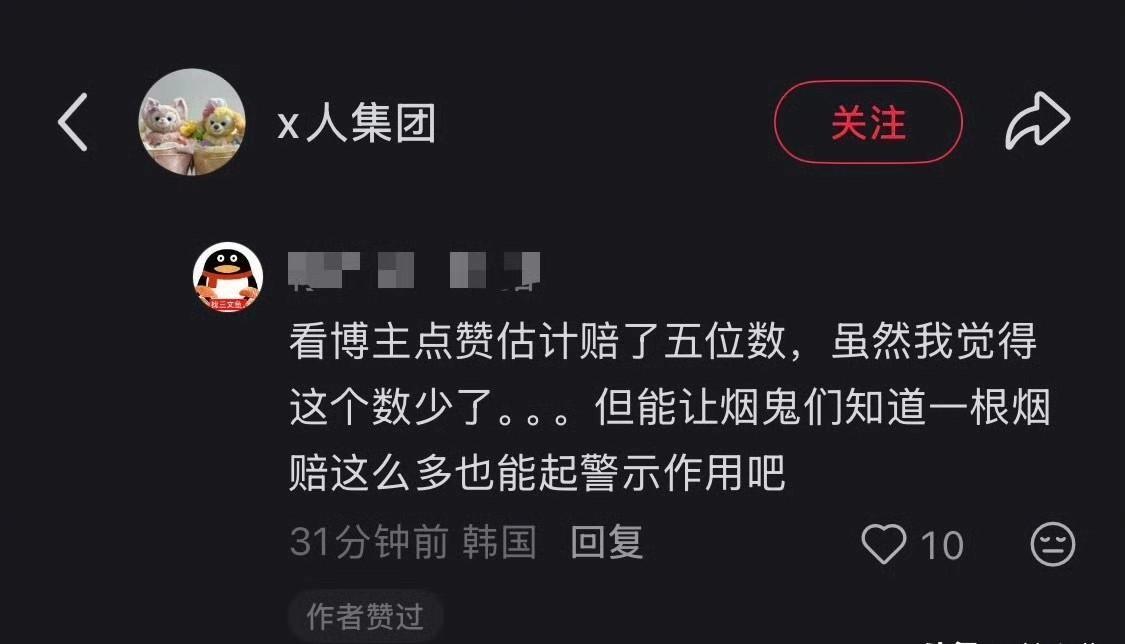Like the comment with the heart icon
The width and height of the screenshot is (1125, 644).
[883, 544]
